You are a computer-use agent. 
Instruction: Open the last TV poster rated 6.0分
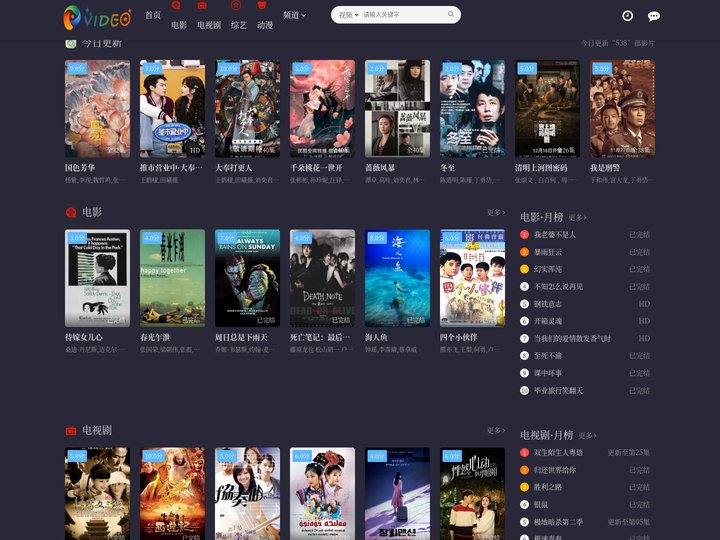pyautogui.click(x=472, y=494)
